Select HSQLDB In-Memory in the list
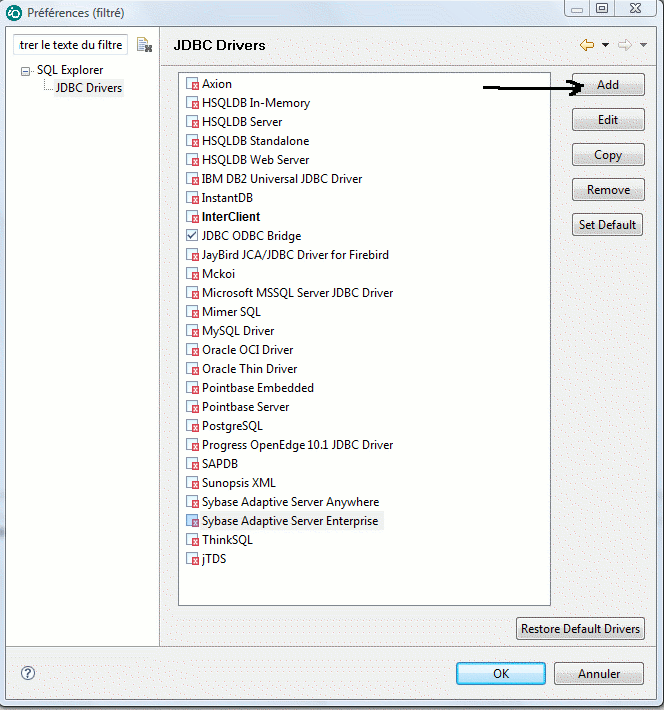This screenshot has height=710, width=664. [256, 103]
